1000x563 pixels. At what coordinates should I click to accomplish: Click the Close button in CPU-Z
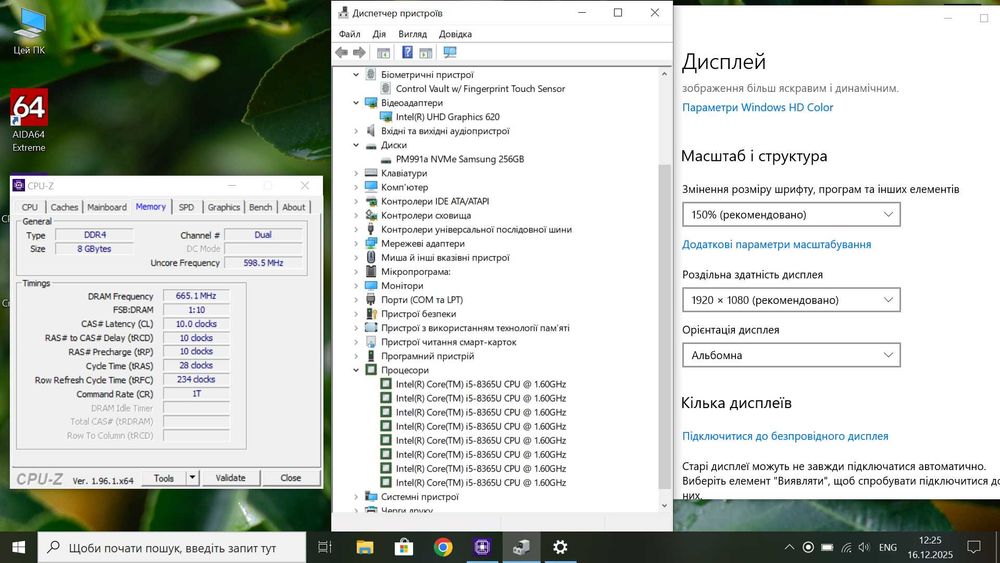pos(290,478)
